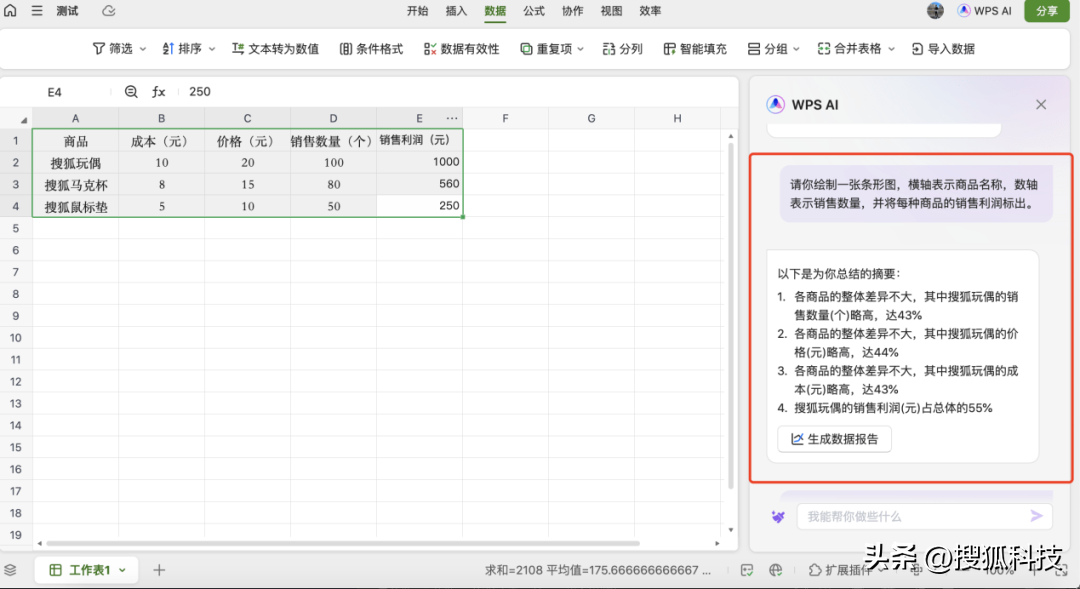Apply the 筛选 filter tool
Screen dimensions: 1080x589
pyautogui.click(x=112, y=49)
